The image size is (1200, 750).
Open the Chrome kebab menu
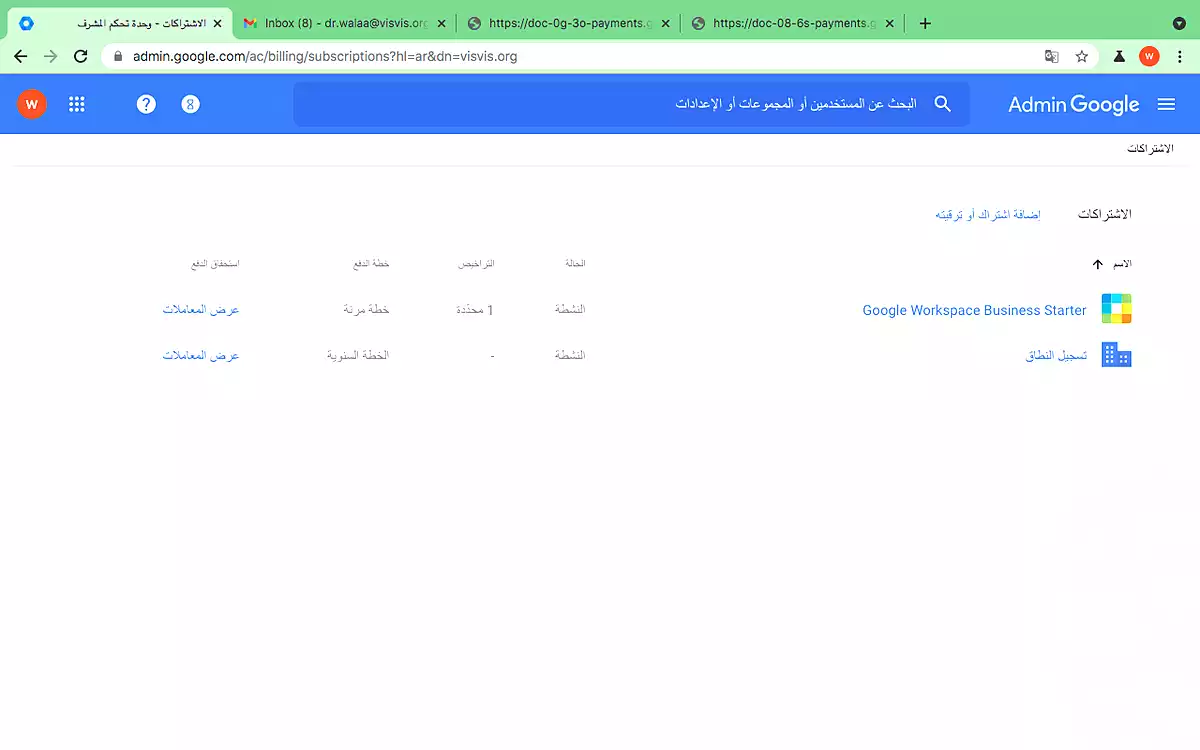click(1180, 56)
